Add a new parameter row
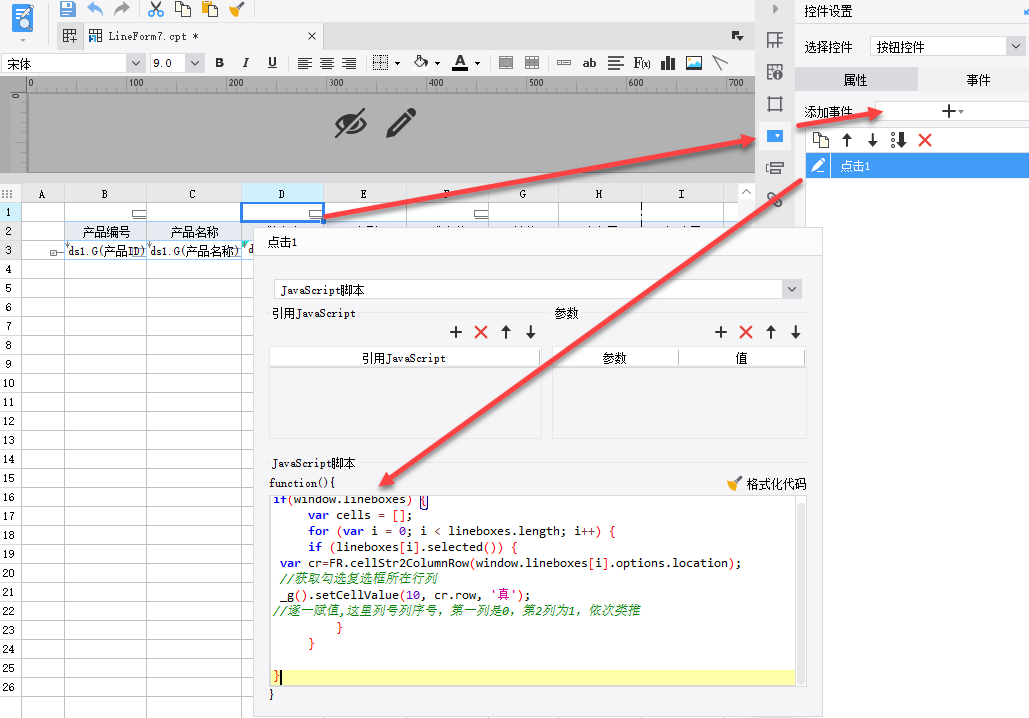1029x718 pixels. pos(721,332)
